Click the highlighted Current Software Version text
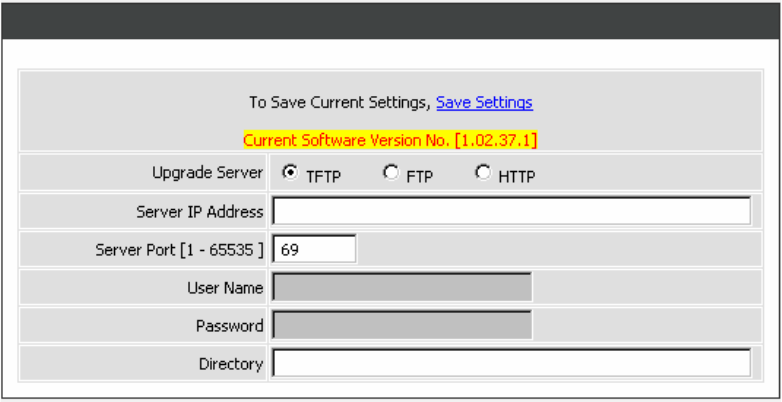This screenshot has height=402, width=782. (x=390, y=140)
